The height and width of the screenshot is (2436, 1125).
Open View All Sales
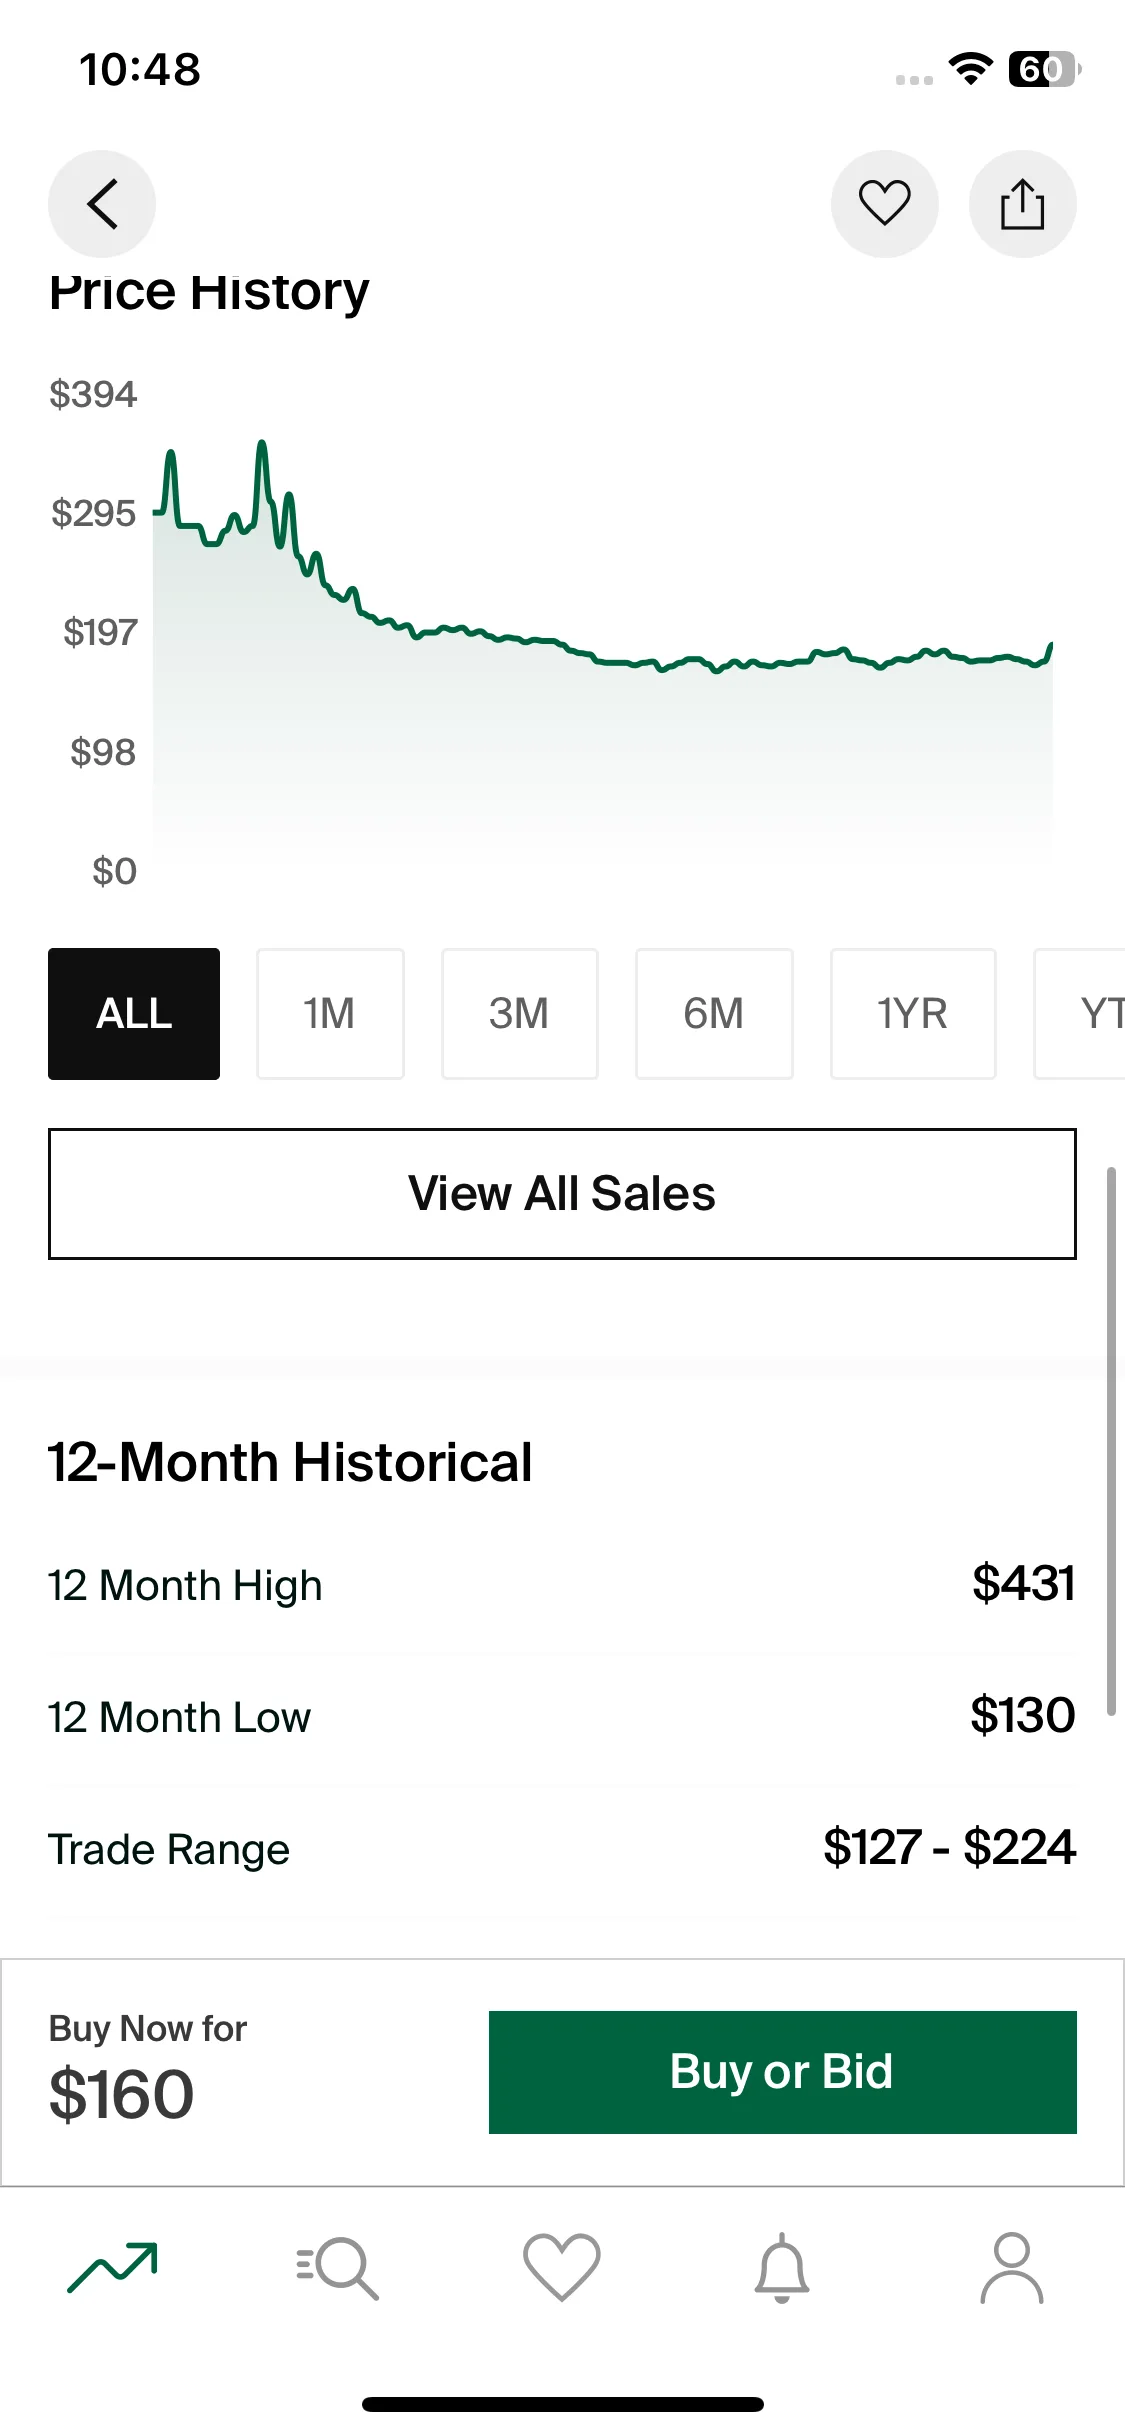tap(562, 1194)
